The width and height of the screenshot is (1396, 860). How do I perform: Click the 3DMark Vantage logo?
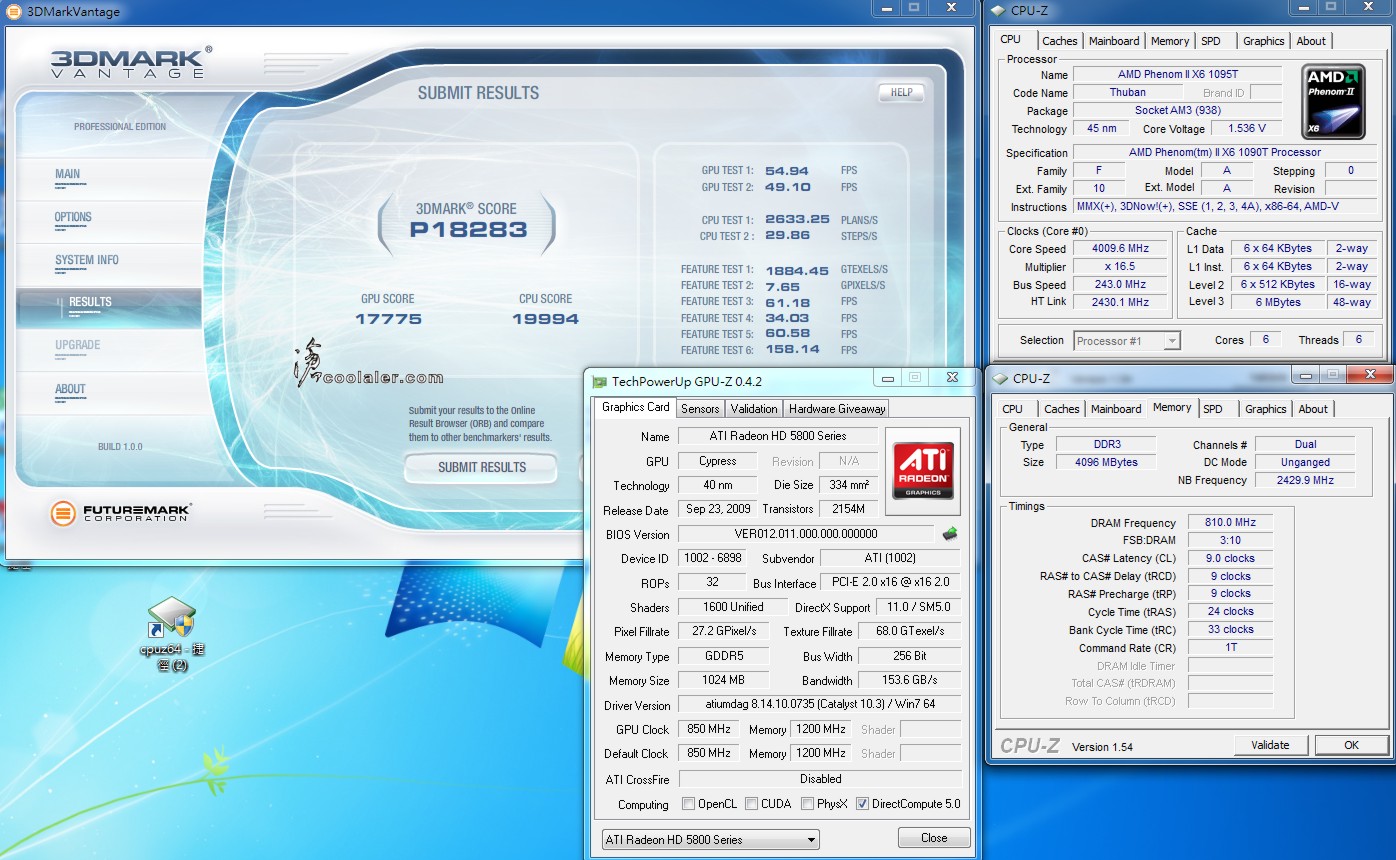pos(131,61)
